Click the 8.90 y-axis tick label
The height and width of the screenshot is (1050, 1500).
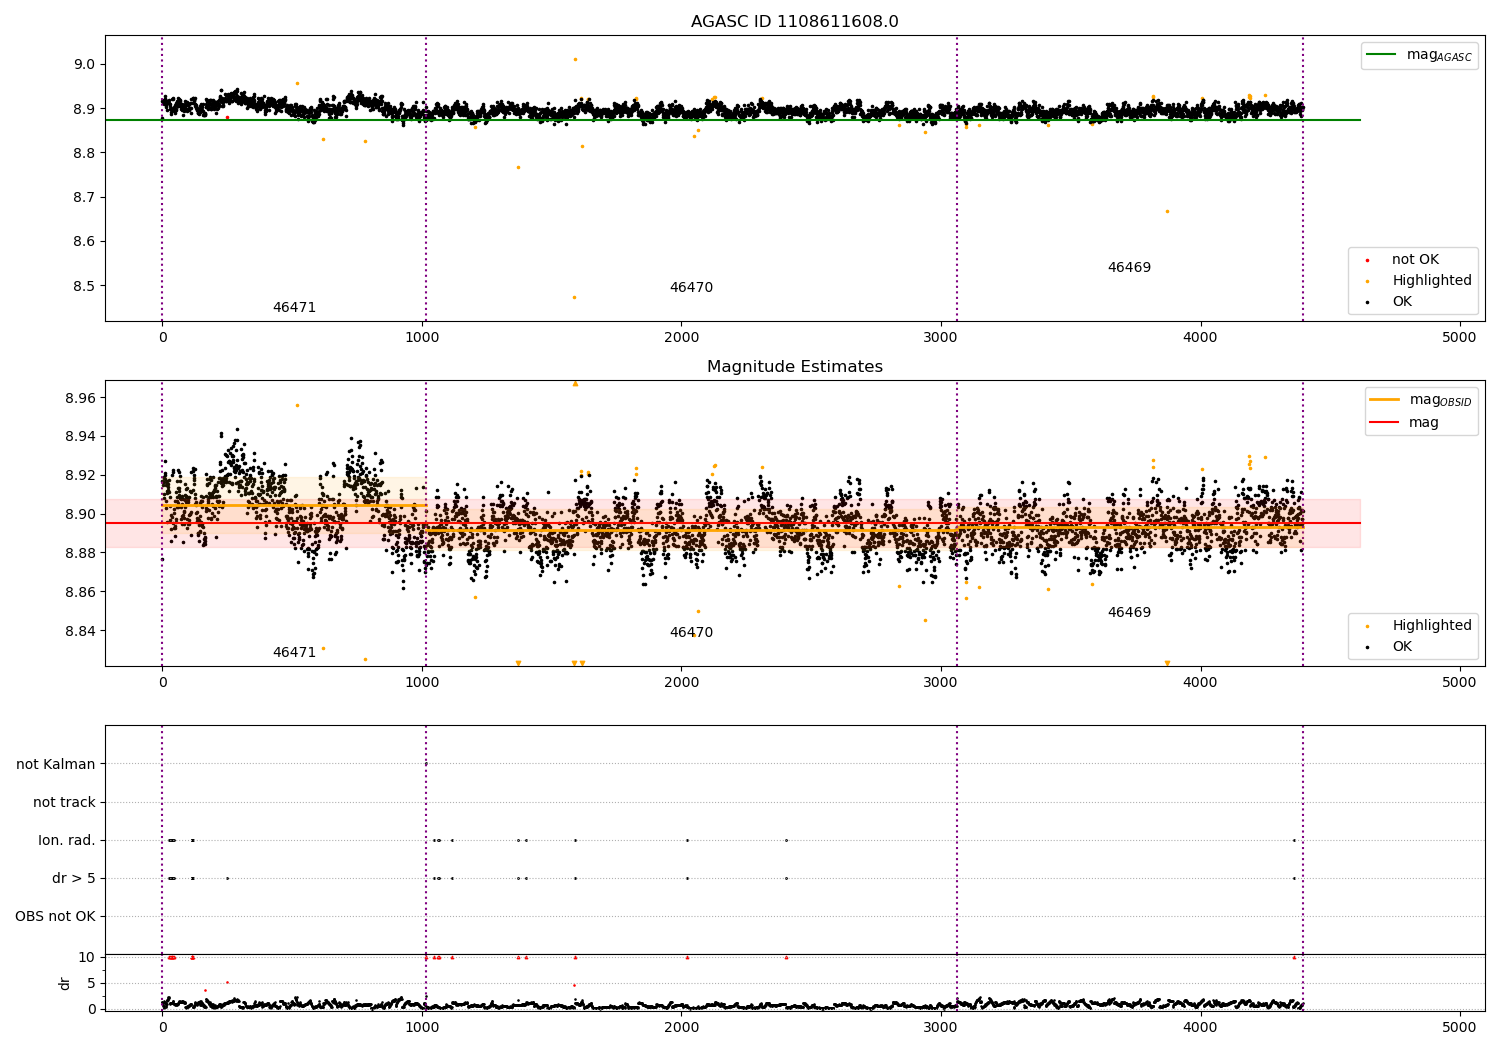(80, 515)
